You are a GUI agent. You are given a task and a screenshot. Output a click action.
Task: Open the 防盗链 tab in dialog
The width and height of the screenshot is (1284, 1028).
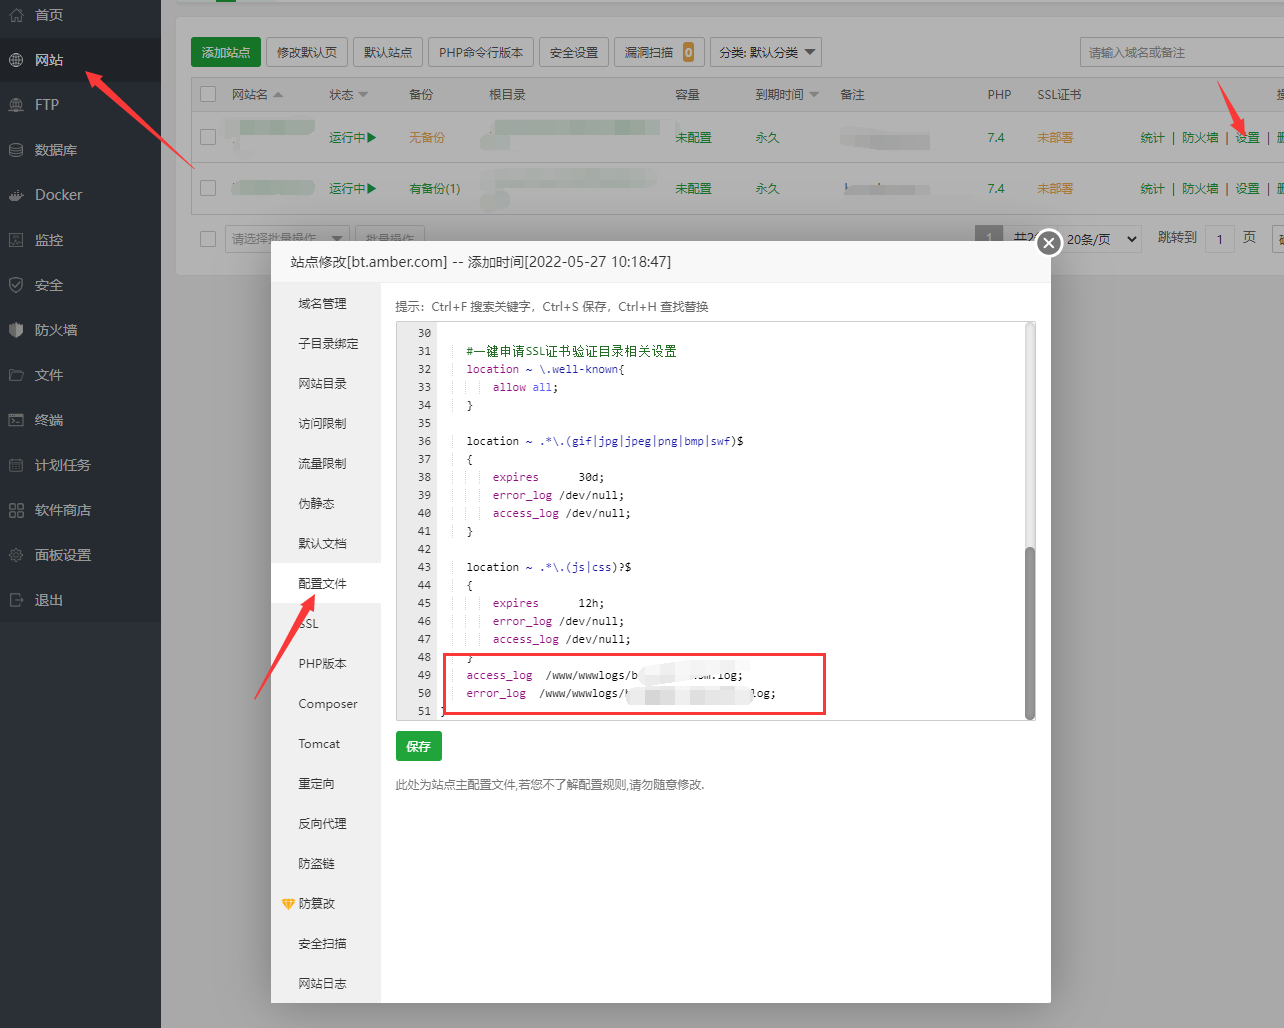pyautogui.click(x=317, y=864)
